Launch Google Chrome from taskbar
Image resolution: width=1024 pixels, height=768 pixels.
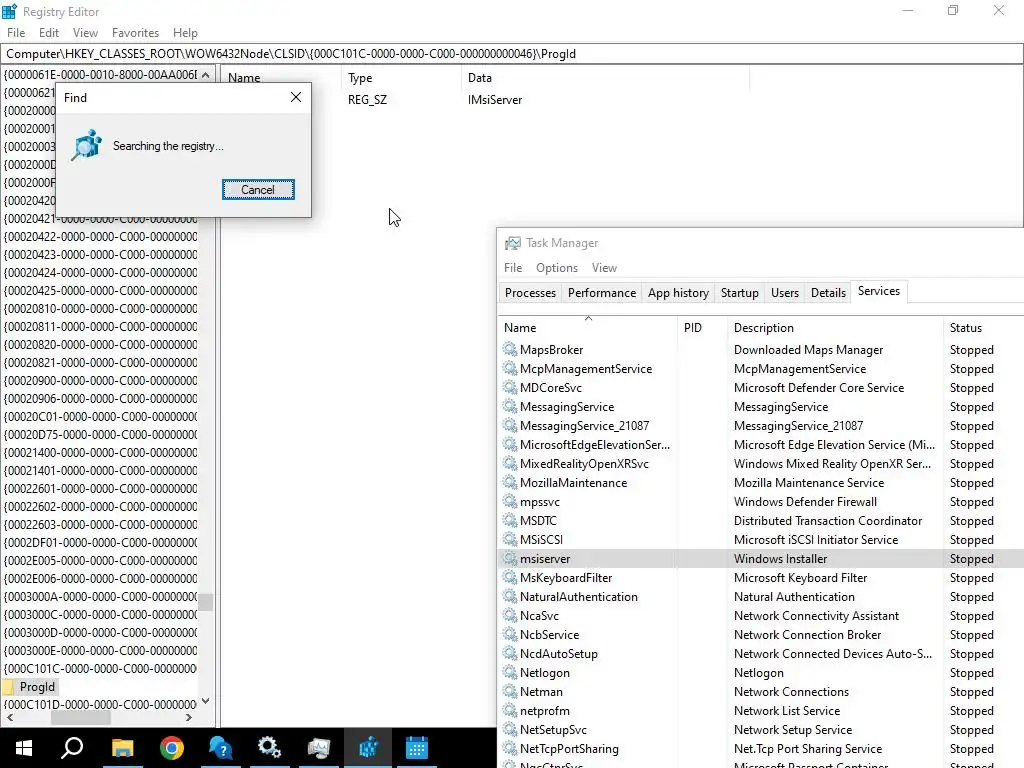point(172,748)
